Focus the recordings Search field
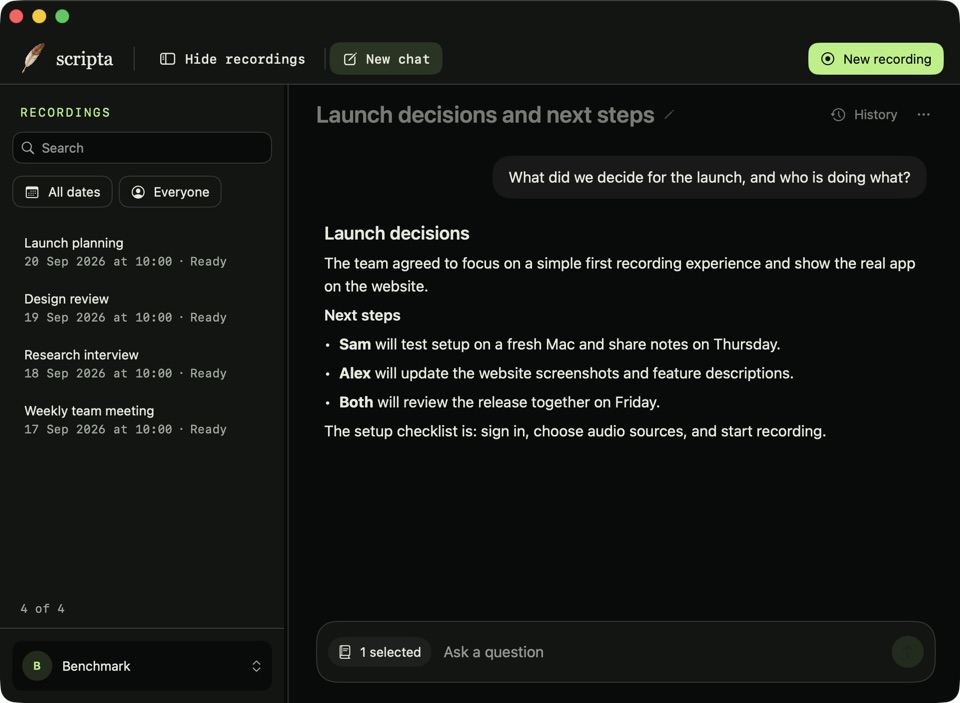 (142, 148)
